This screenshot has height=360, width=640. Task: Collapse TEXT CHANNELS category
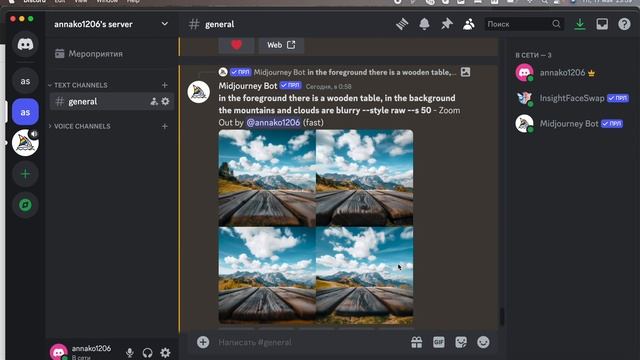(x=78, y=85)
